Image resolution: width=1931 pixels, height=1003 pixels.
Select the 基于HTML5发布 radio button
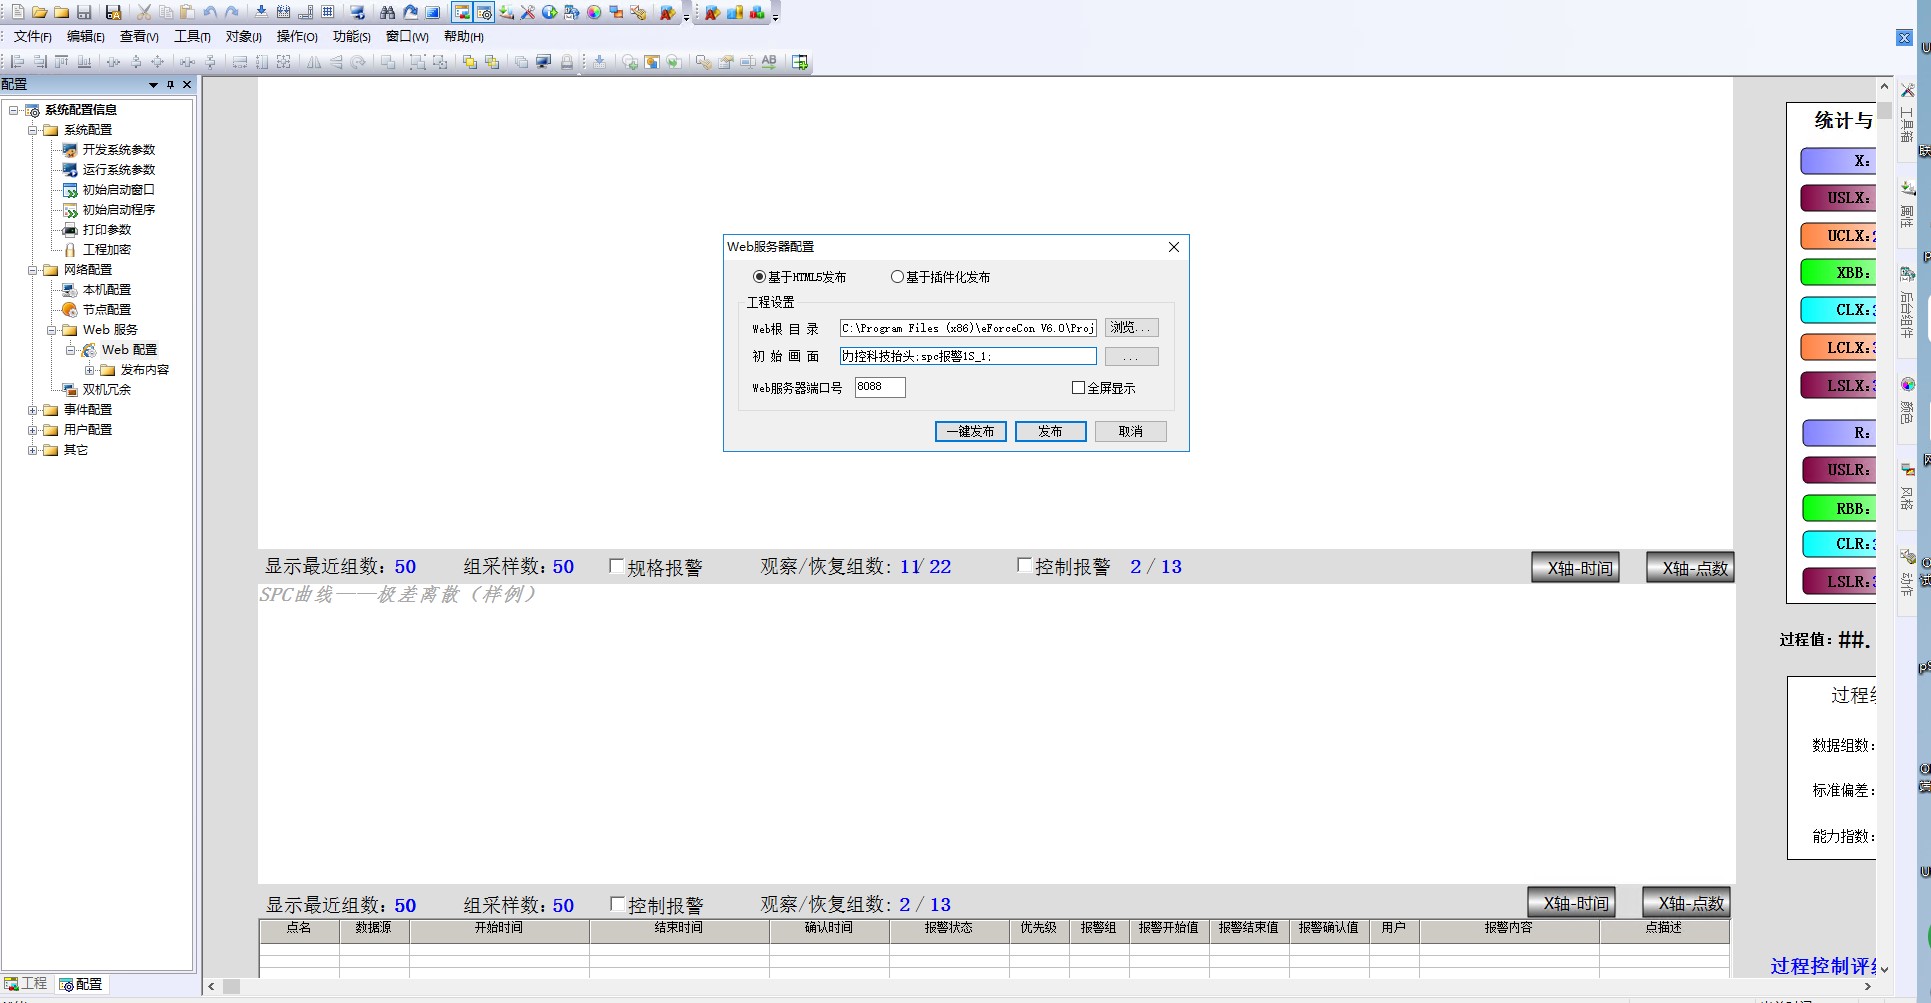(760, 277)
